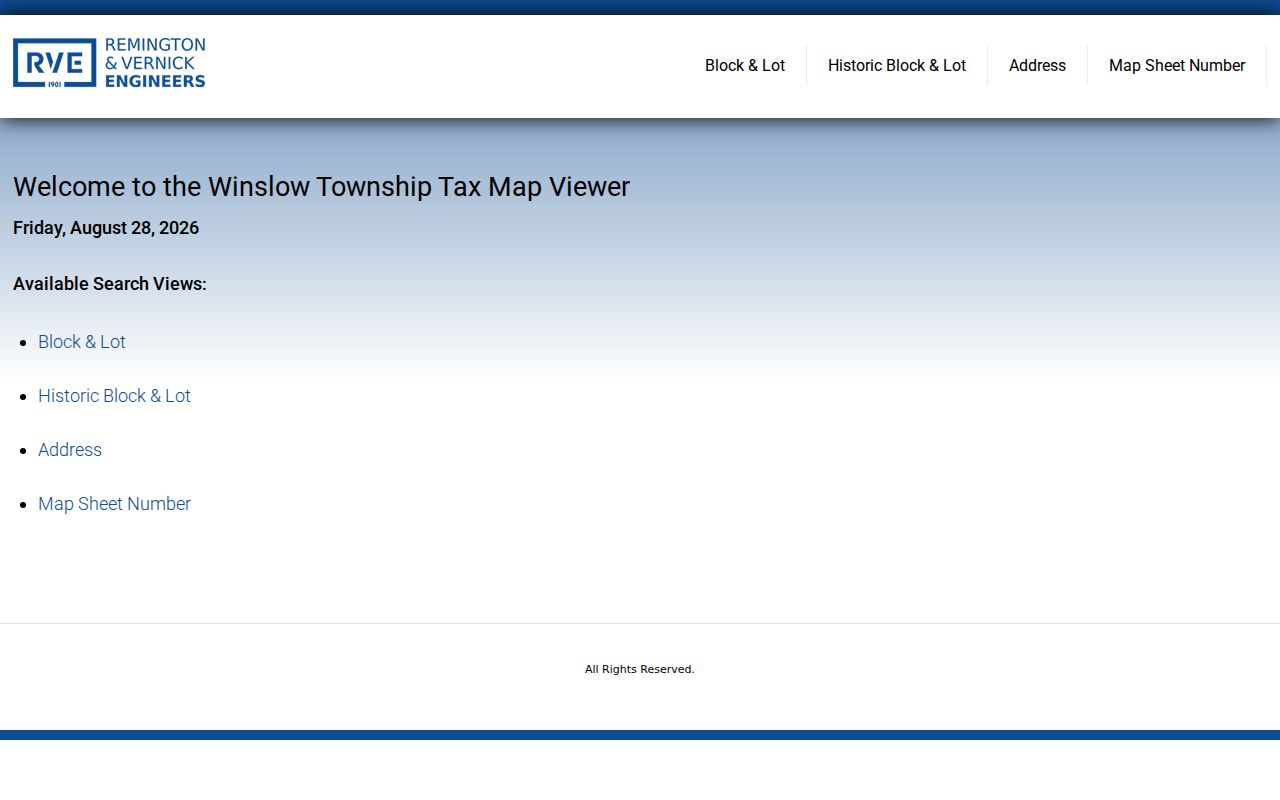Open the Map Sheet Number list link
Screen dimensions: 1280x800
point(114,504)
